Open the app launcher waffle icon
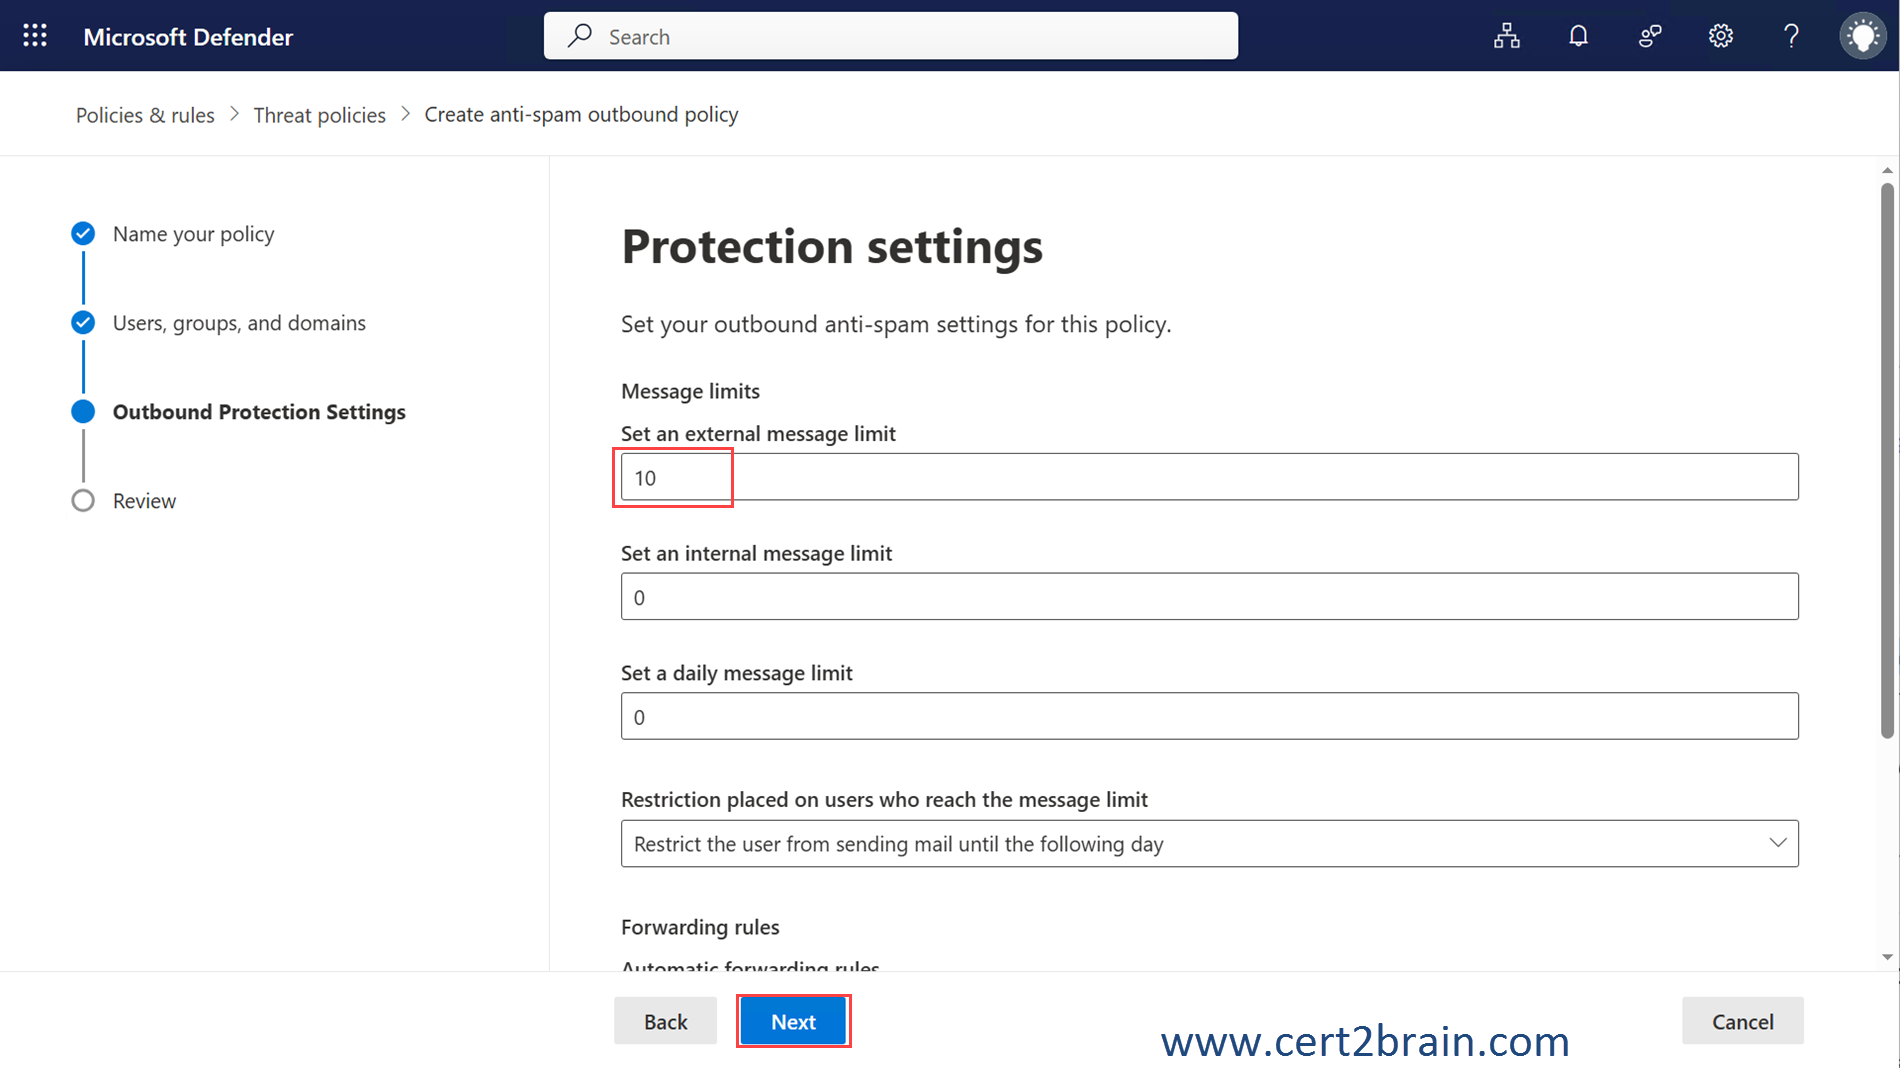 (35, 36)
